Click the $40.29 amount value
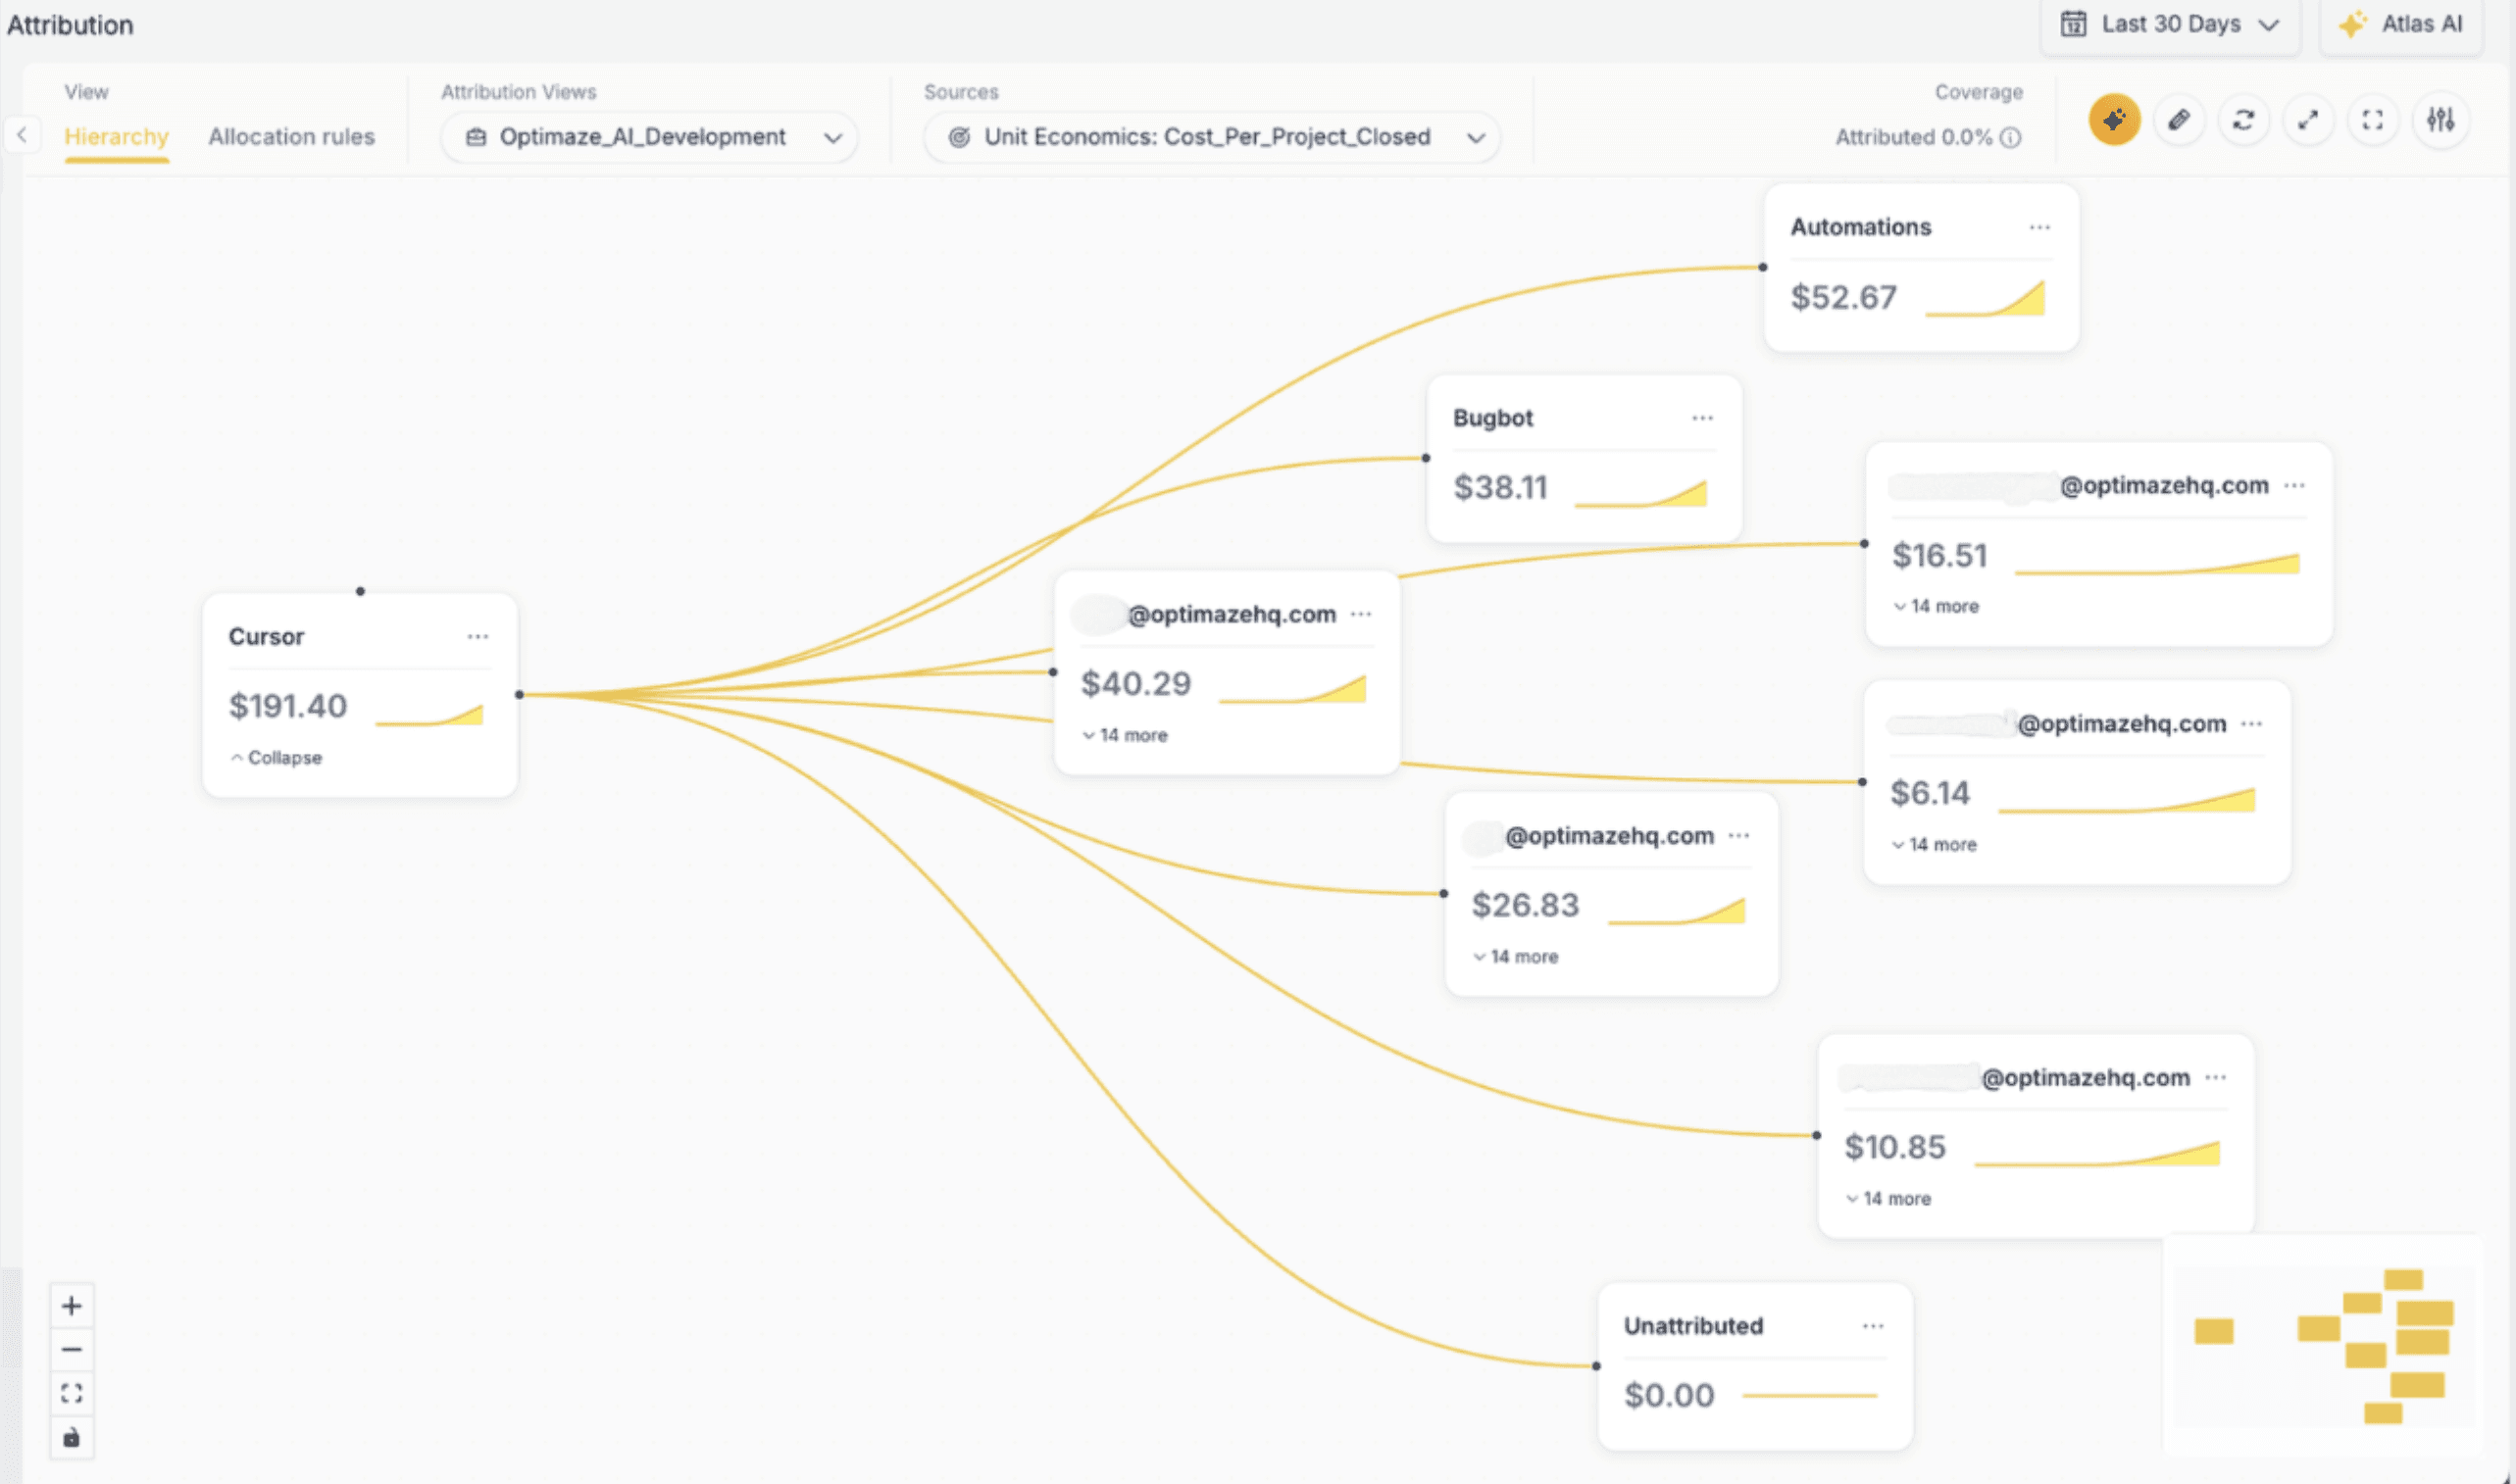The image size is (2516, 1484). [x=1136, y=684]
